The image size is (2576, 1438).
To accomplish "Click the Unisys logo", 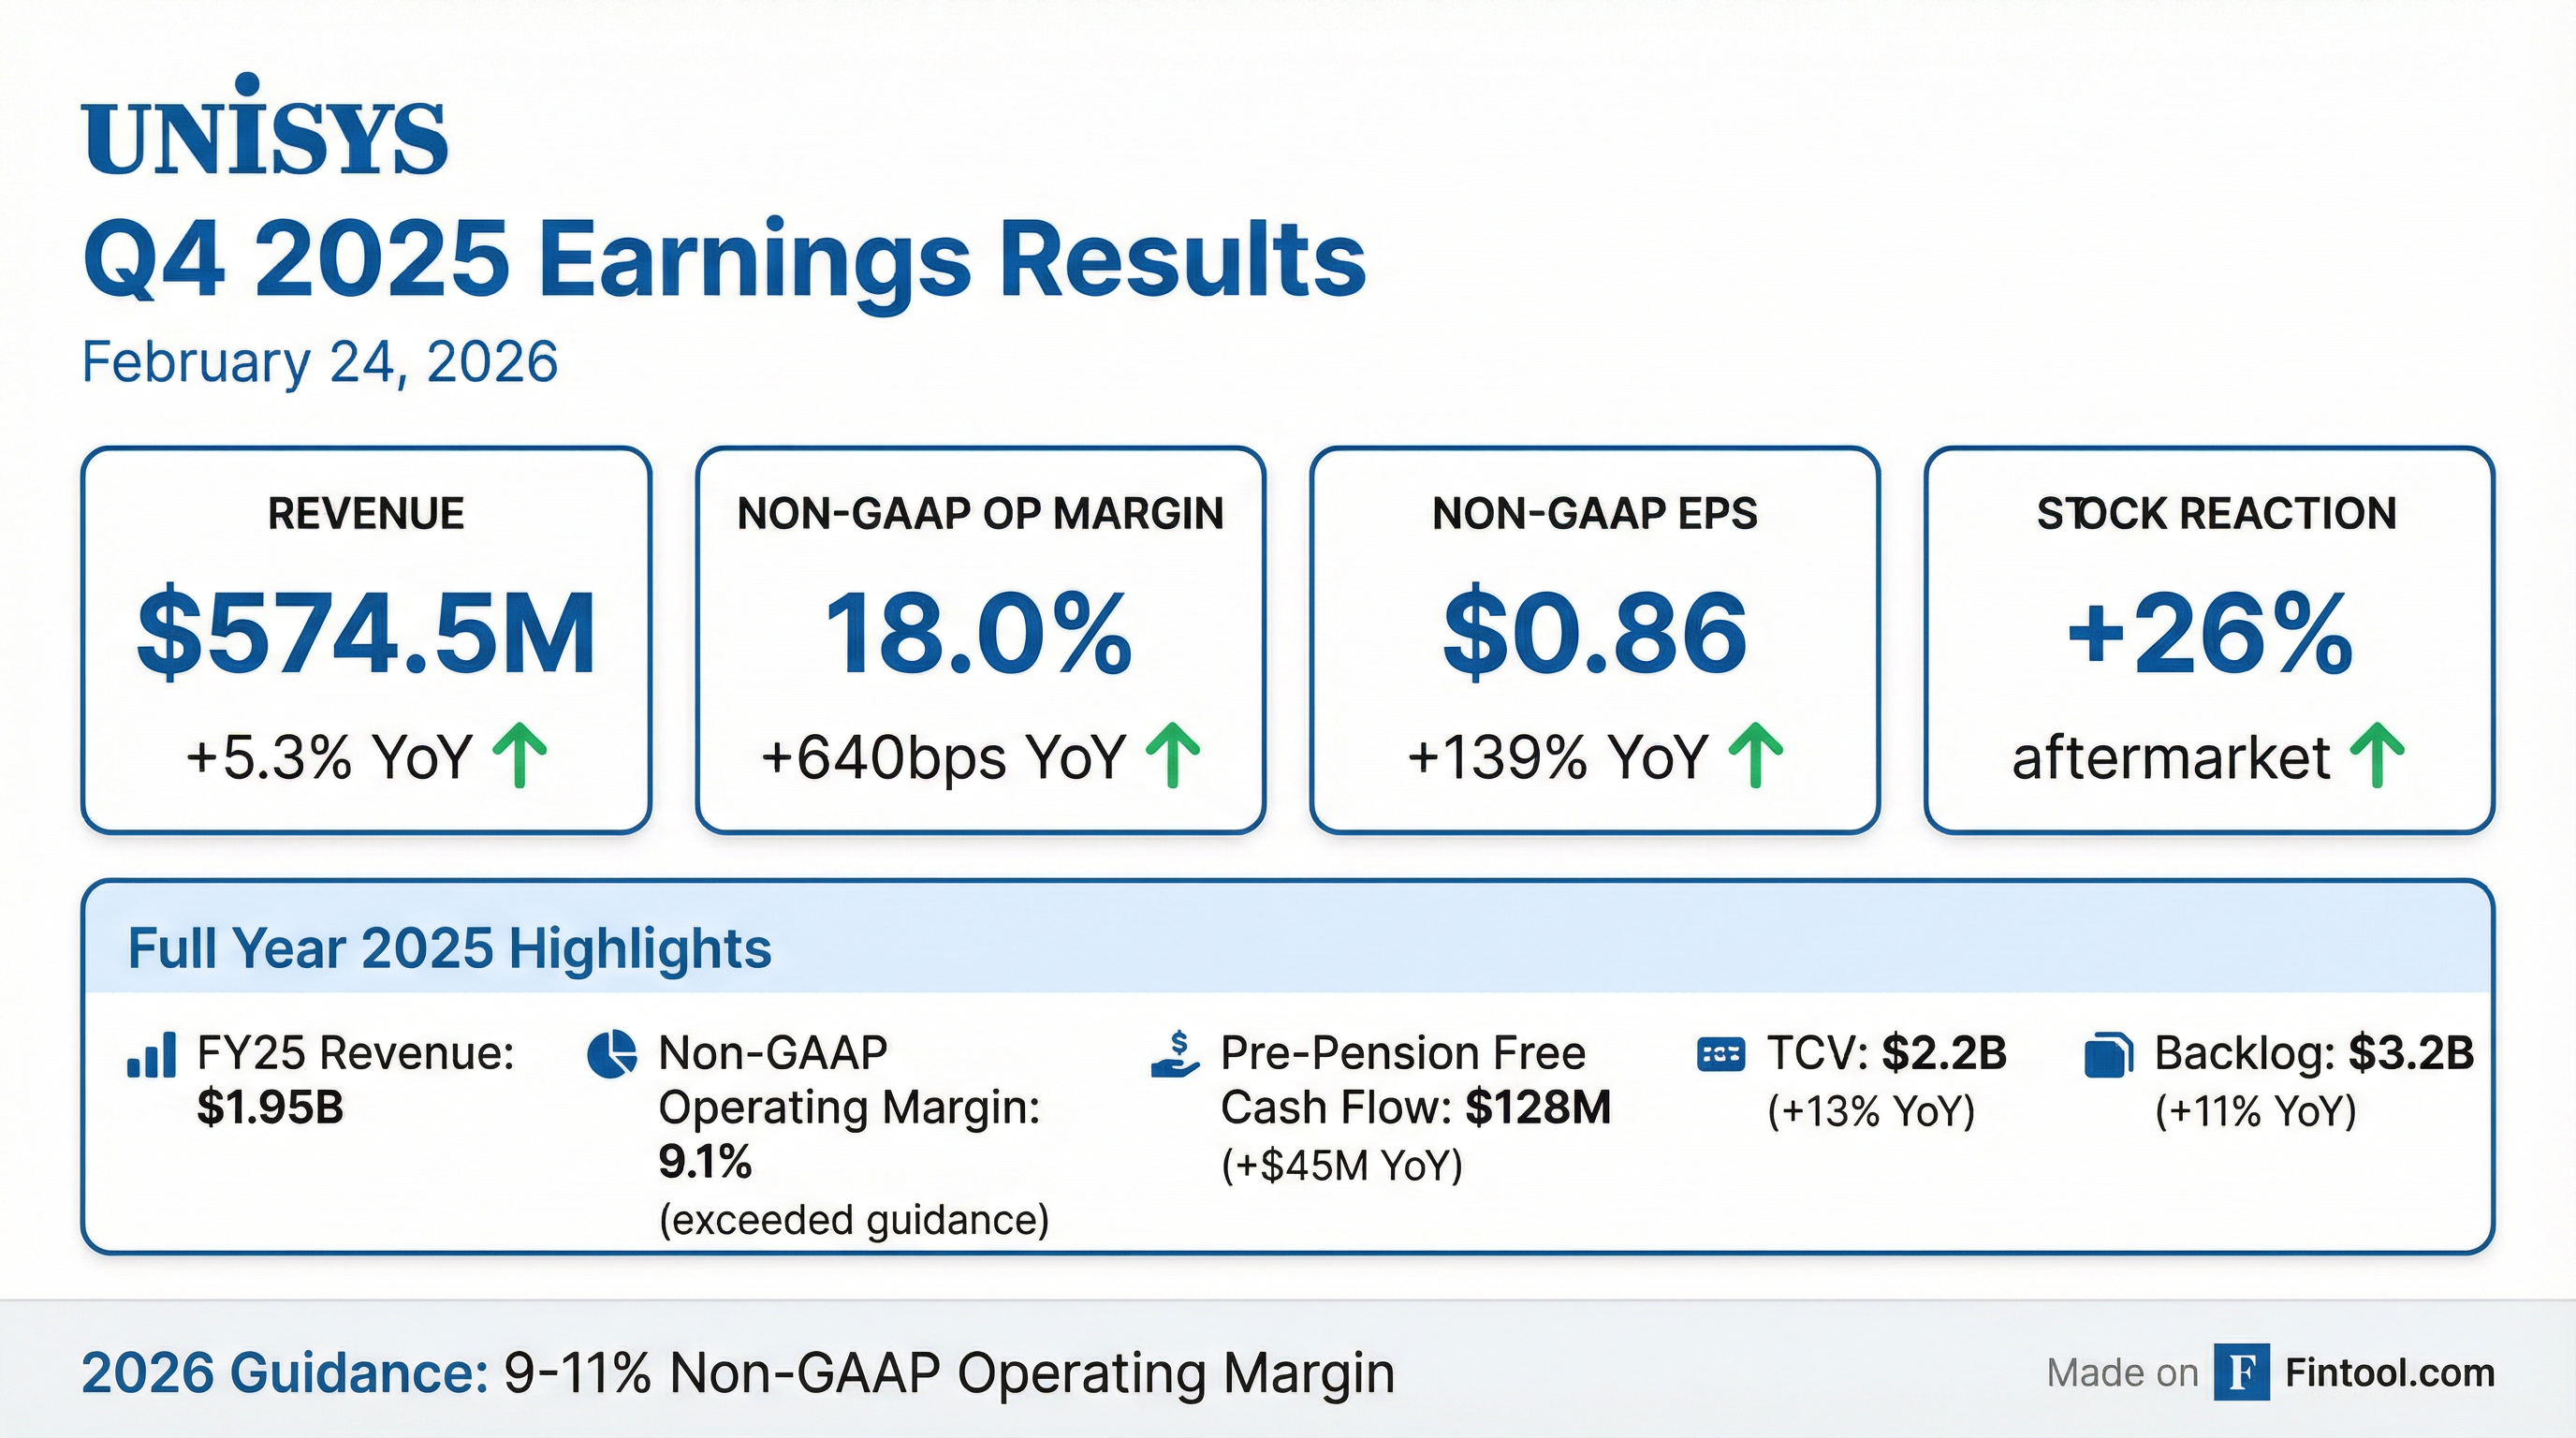I will [265, 128].
